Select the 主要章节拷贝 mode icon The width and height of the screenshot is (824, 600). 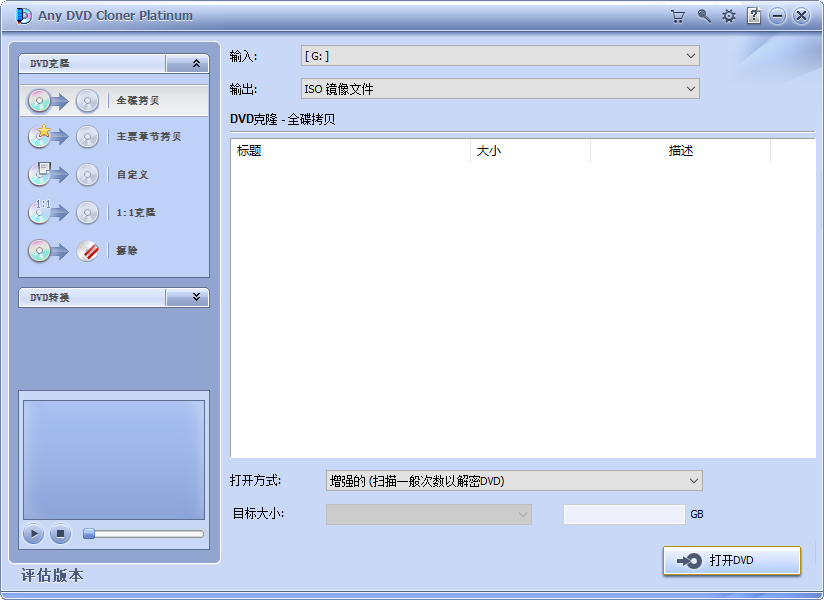pyautogui.click(x=40, y=138)
